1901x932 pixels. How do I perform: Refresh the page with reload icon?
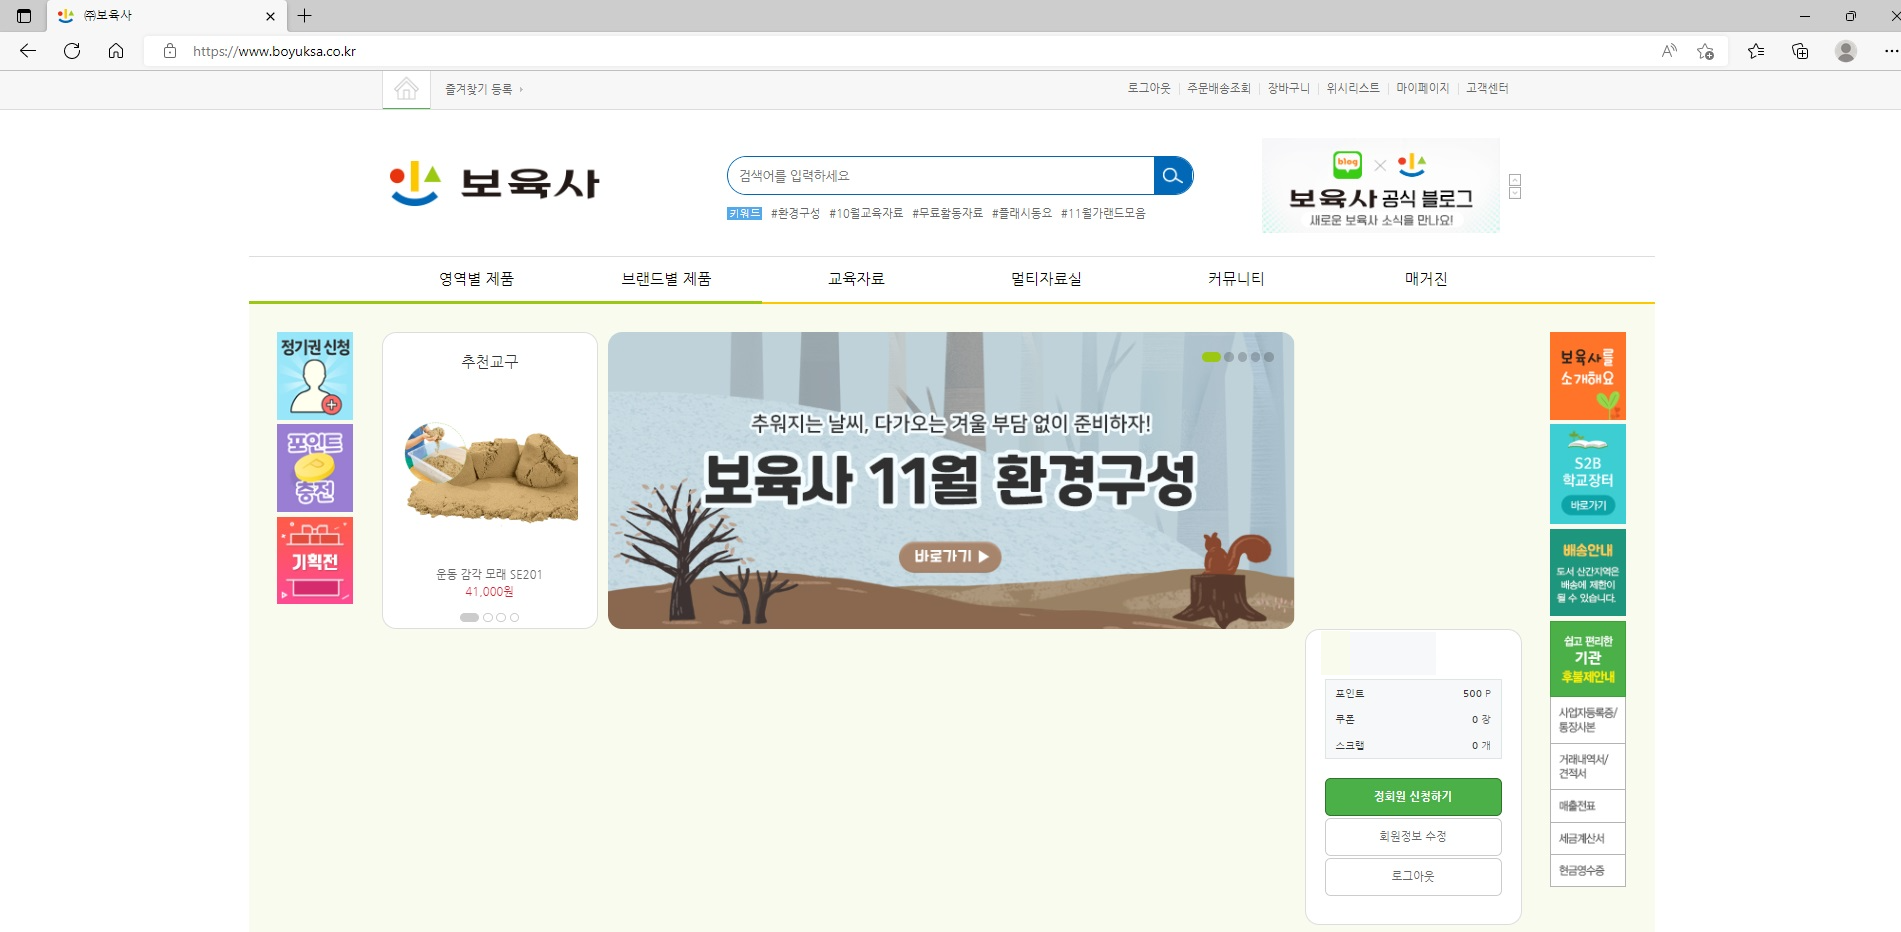(x=72, y=51)
